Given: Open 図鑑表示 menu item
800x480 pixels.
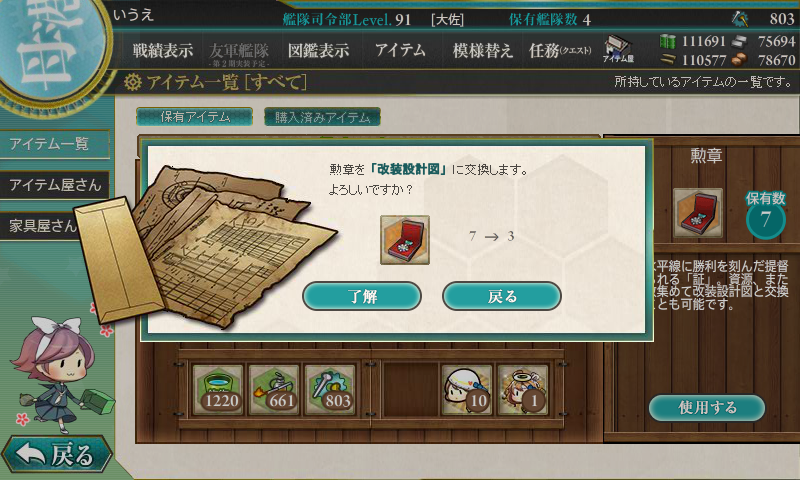Looking at the screenshot, I should pyautogui.click(x=318, y=50).
